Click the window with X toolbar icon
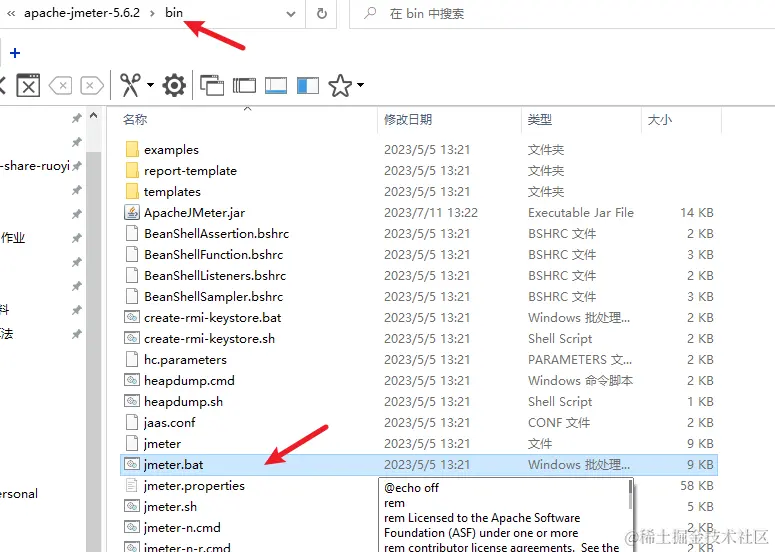The height and width of the screenshot is (552, 775). tap(28, 85)
